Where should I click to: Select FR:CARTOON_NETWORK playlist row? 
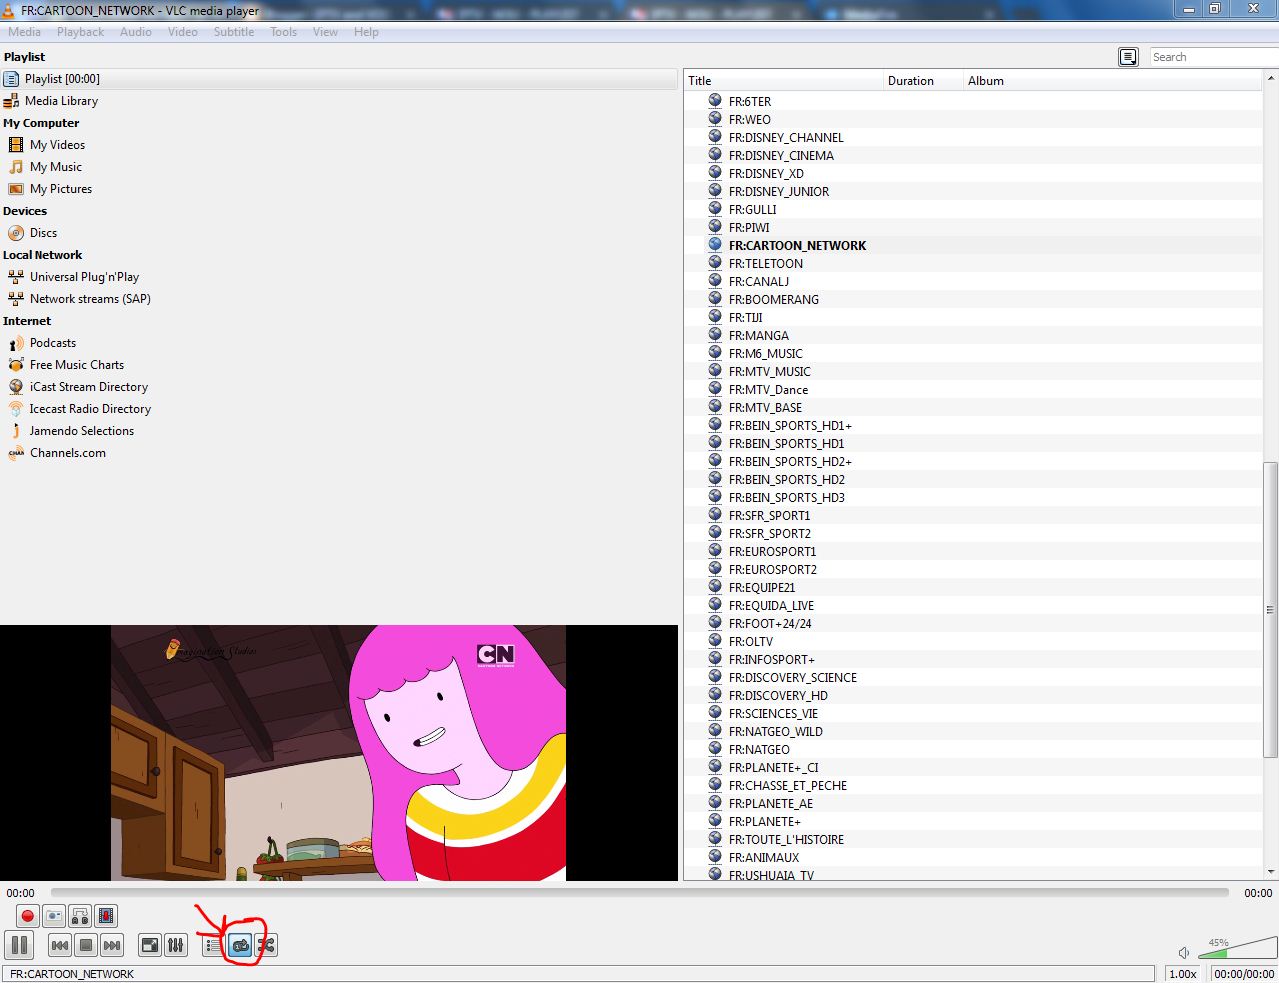coord(797,246)
